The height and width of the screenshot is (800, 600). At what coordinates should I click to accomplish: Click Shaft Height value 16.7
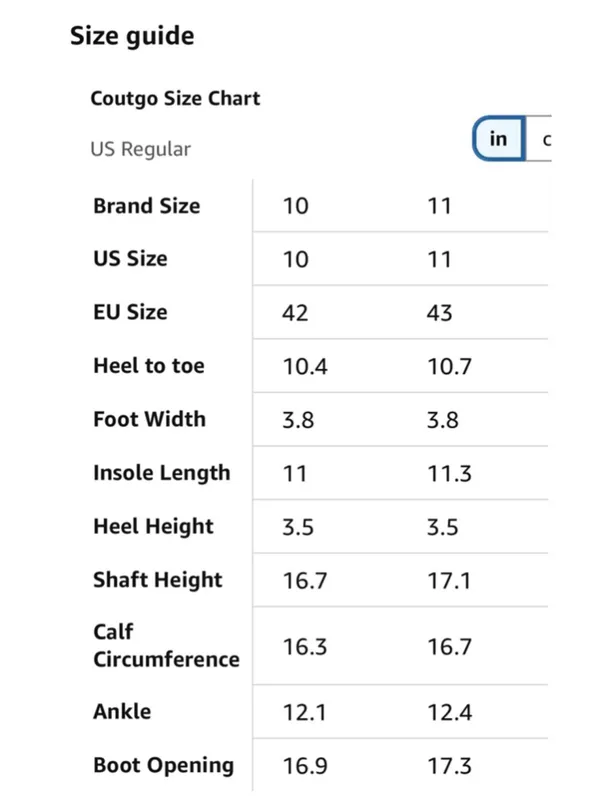tap(305, 581)
